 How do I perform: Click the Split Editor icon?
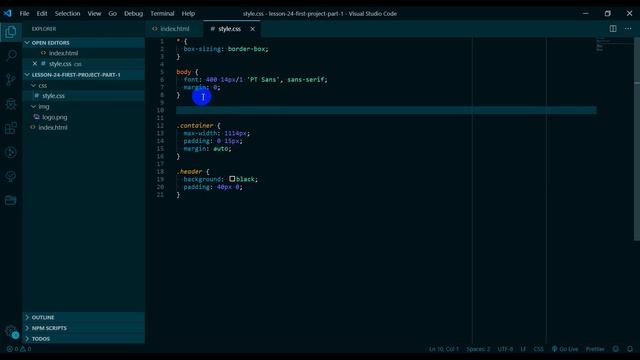click(x=613, y=29)
